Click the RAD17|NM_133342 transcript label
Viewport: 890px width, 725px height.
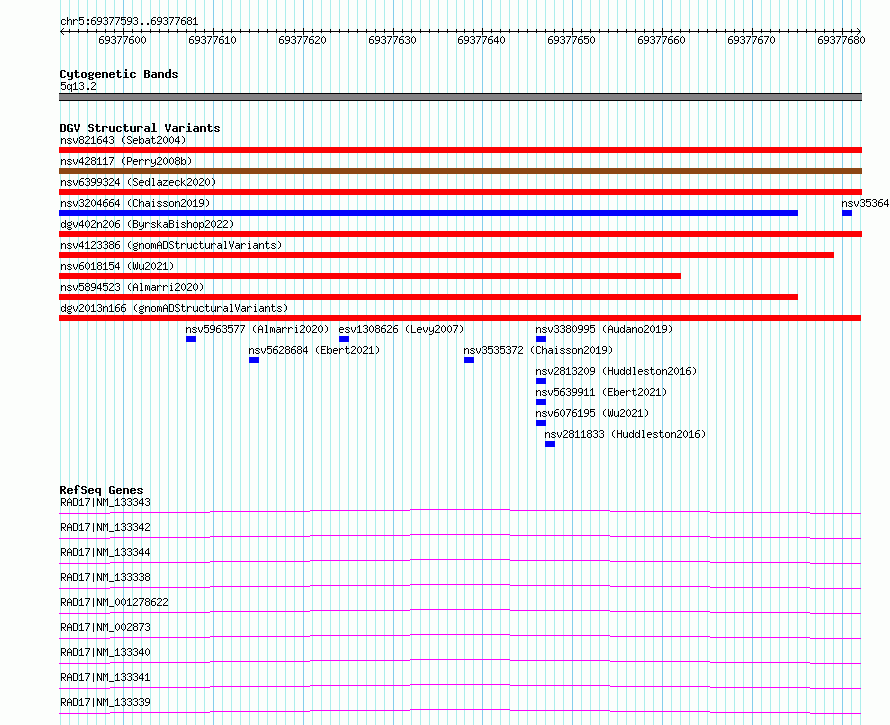pos(106,527)
